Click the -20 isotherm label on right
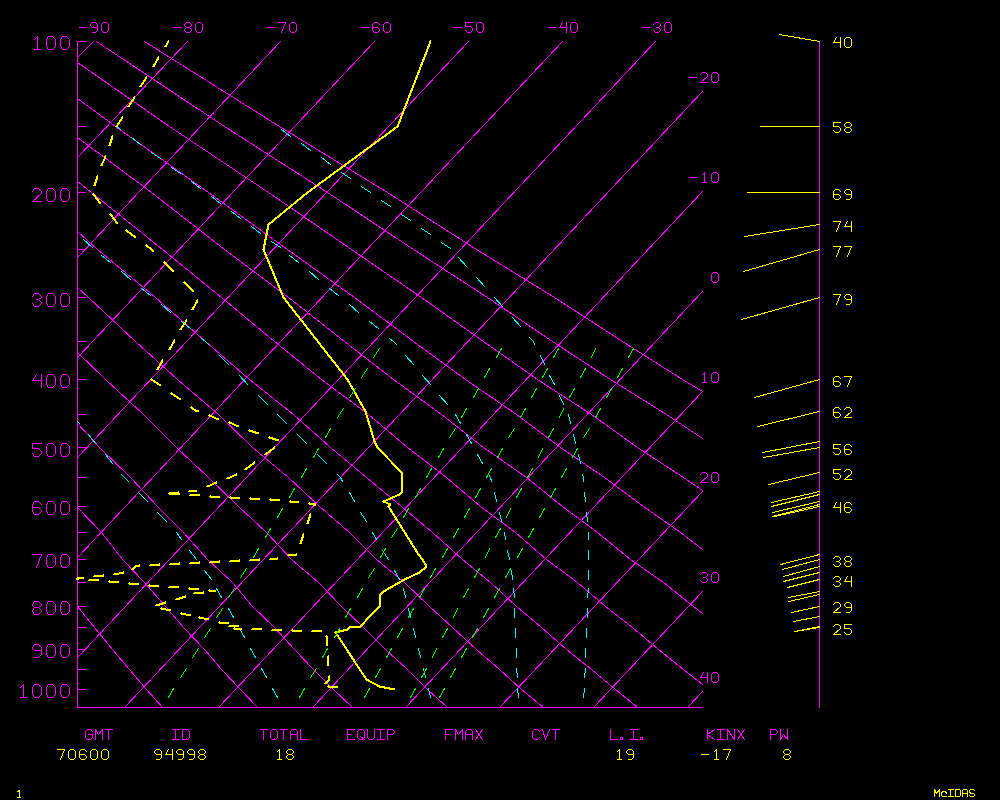The width and height of the screenshot is (1000, 800). coord(705,78)
